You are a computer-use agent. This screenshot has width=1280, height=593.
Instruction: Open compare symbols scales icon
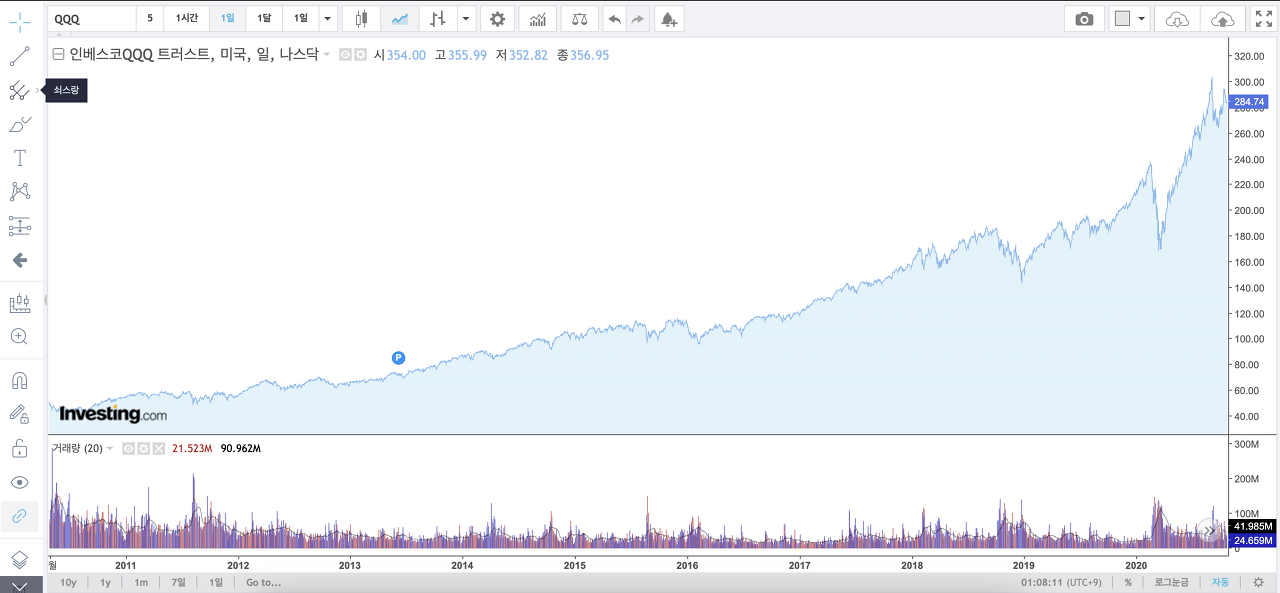click(580, 18)
